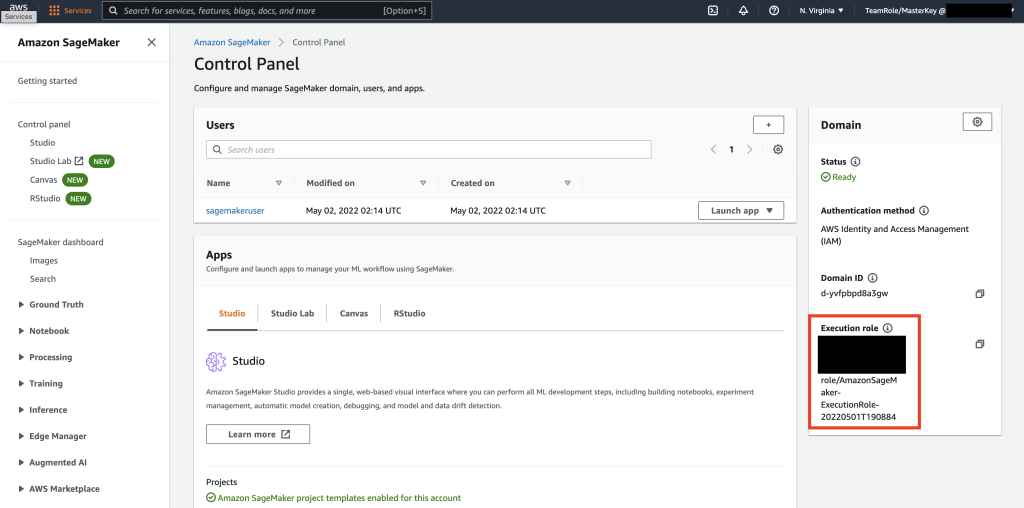Image resolution: width=1024 pixels, height=508 pixels.
Task: Open SageMaker dashboard in sidebar
Action: pyautogui.click(x=61, y=242)
